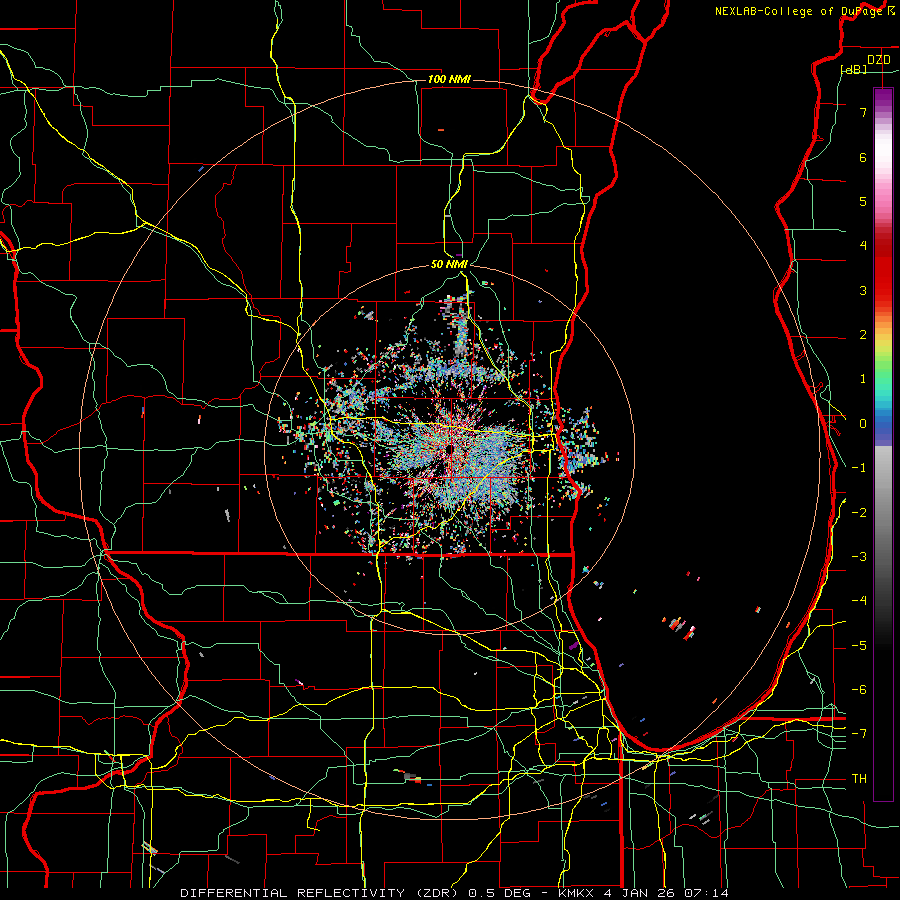Click the 4 value on color scale
The width and height of the screenshot is (900, 900).
863,246
